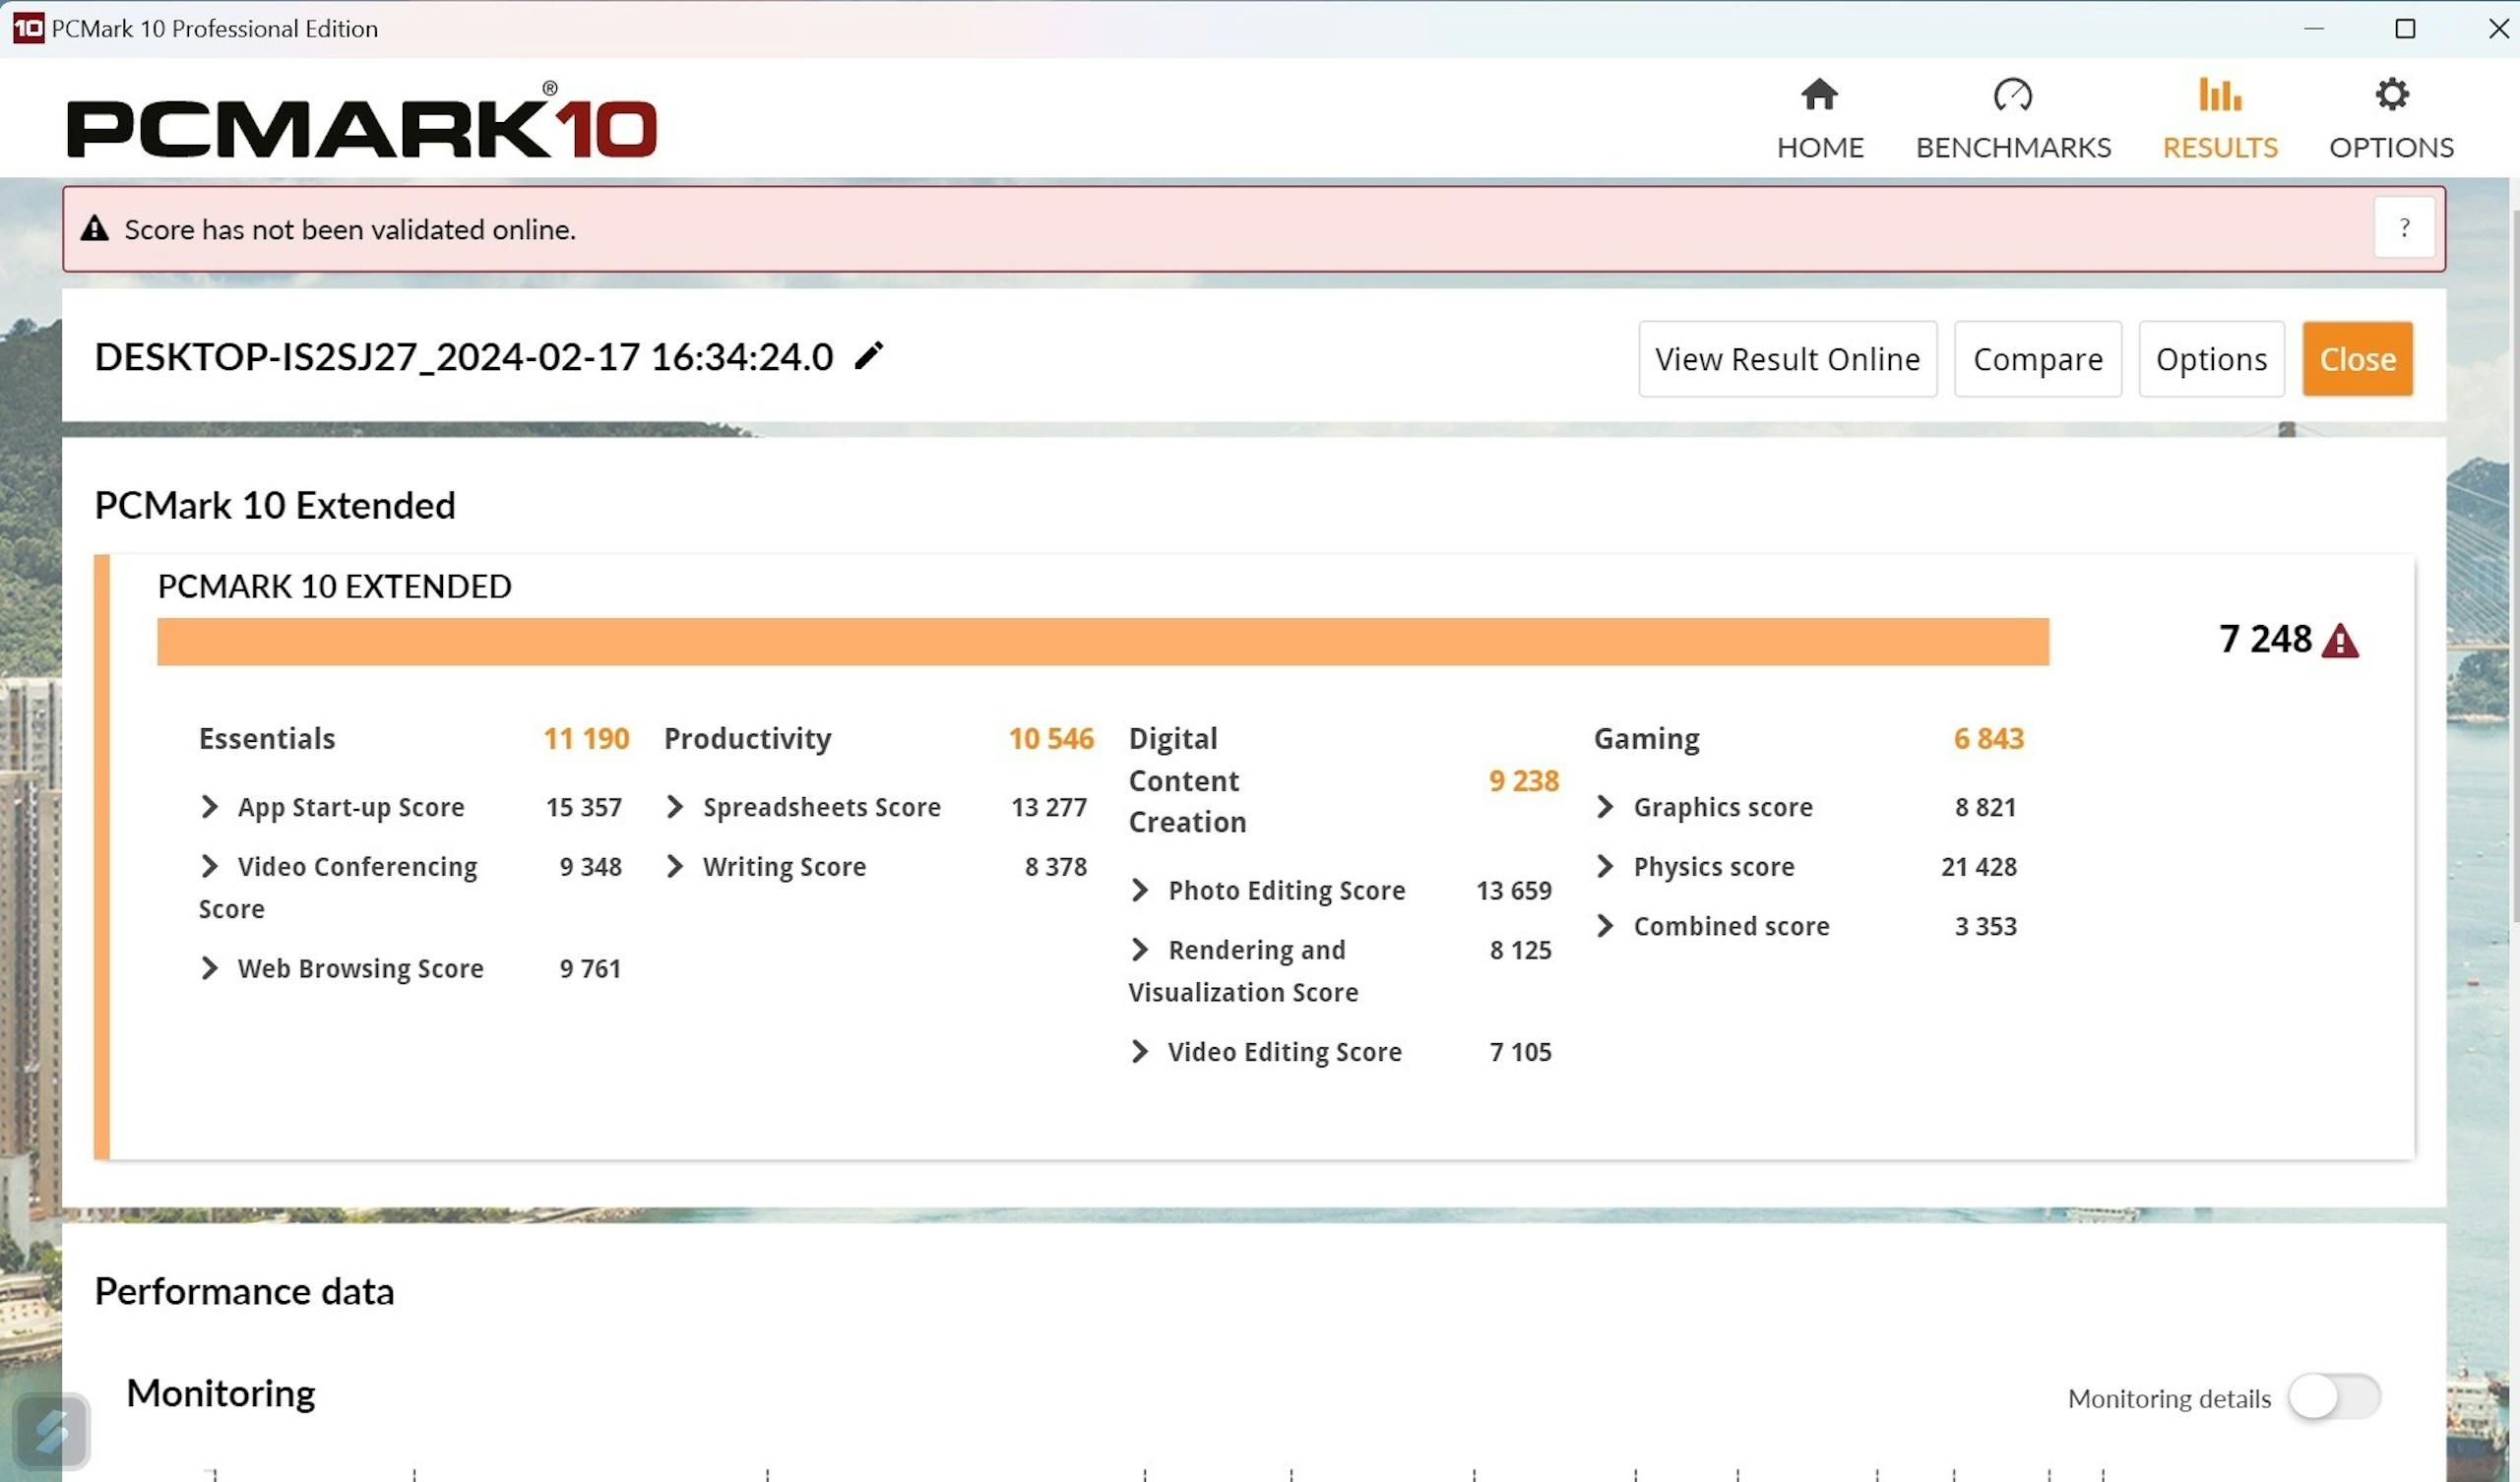Screen dimensions: 2520x1482
Task: Click the floating app icon at bottom-left
Action: [x=52, y=1430]
